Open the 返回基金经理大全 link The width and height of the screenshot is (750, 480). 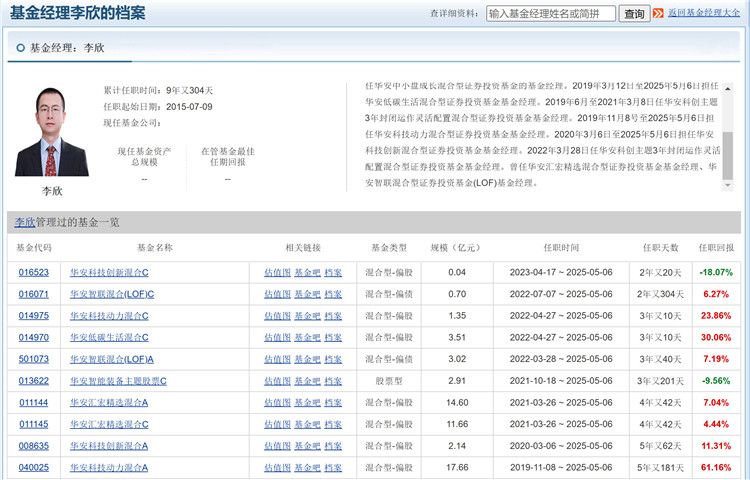pos(703,14)
